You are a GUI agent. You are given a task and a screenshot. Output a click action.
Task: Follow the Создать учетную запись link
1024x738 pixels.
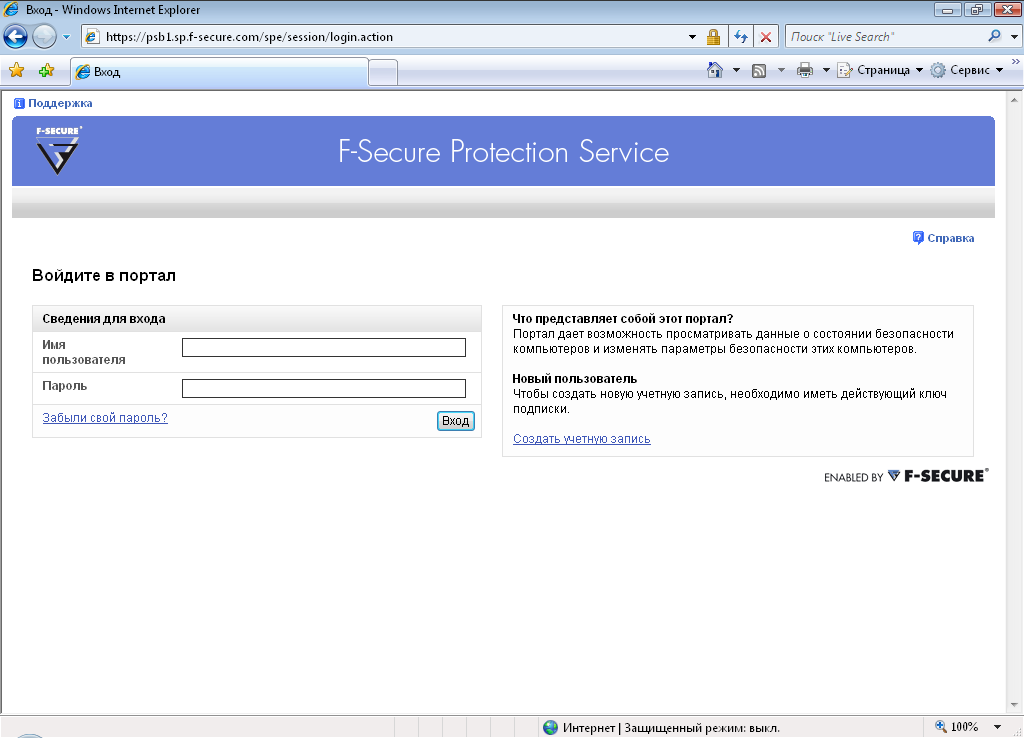click(582, 439)
